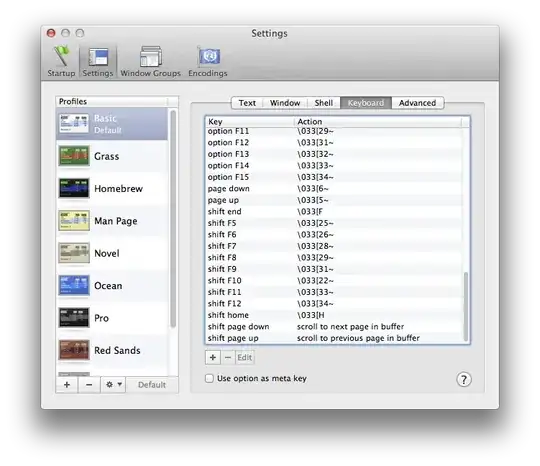Switch to the Text tab

pos(247,103)
